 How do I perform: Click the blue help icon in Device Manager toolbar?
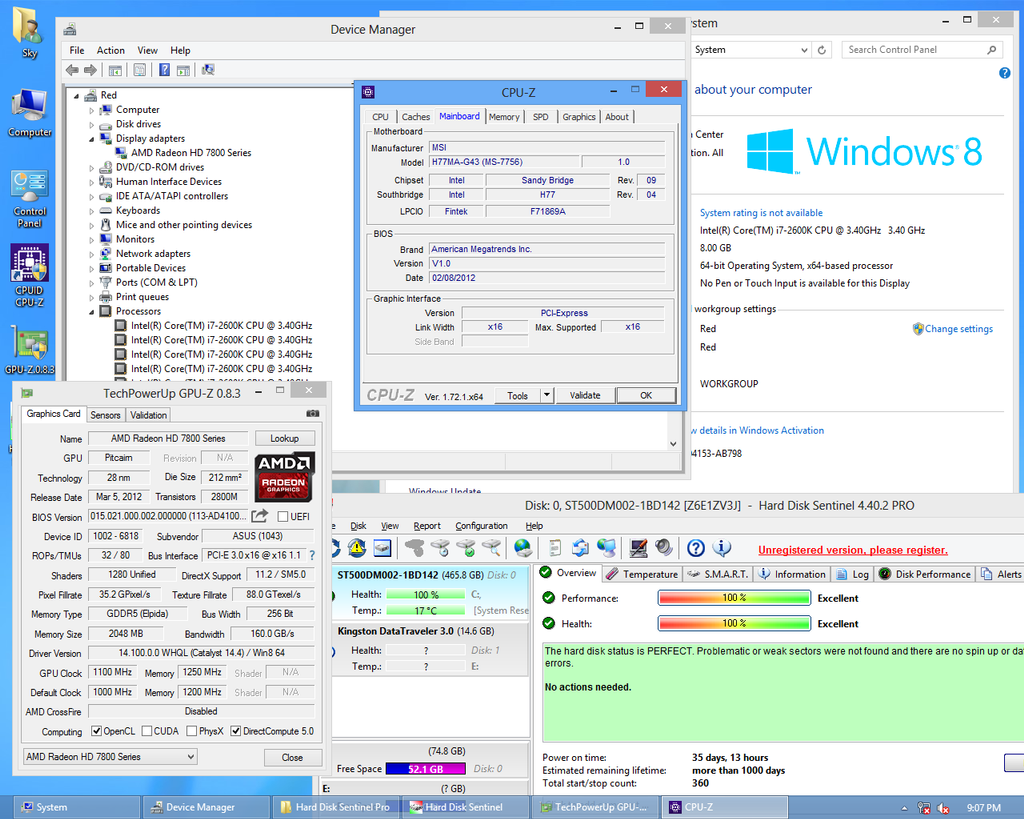162,70
